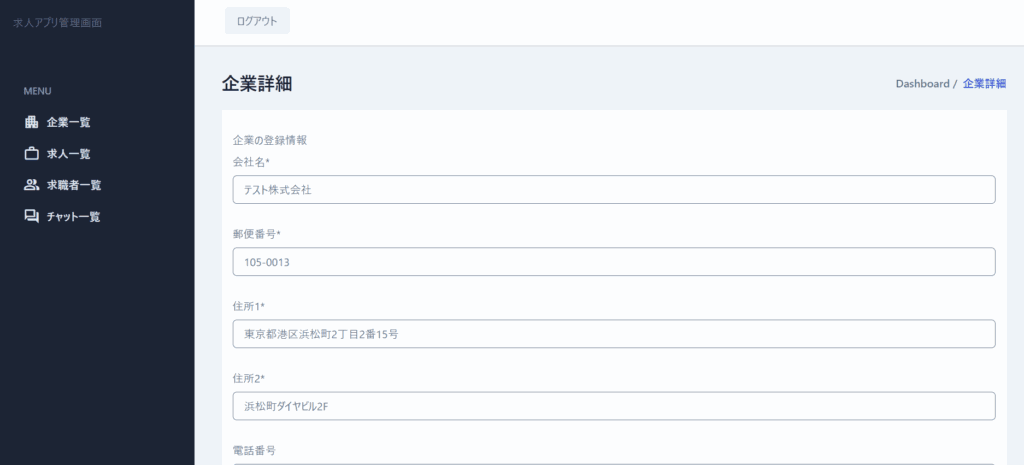Click the chat bubble icon beside チャット一覧

point(31,216)
